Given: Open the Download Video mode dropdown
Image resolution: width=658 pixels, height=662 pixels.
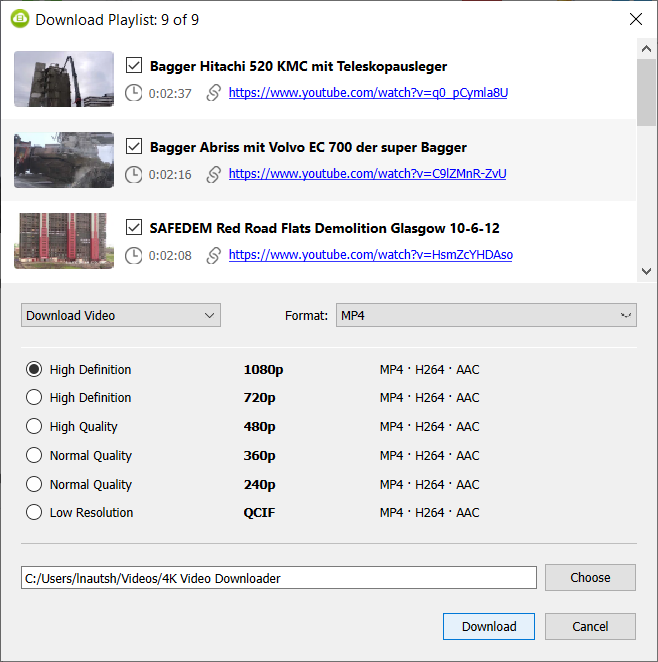Looking at the screenshot, I should 121,315.
